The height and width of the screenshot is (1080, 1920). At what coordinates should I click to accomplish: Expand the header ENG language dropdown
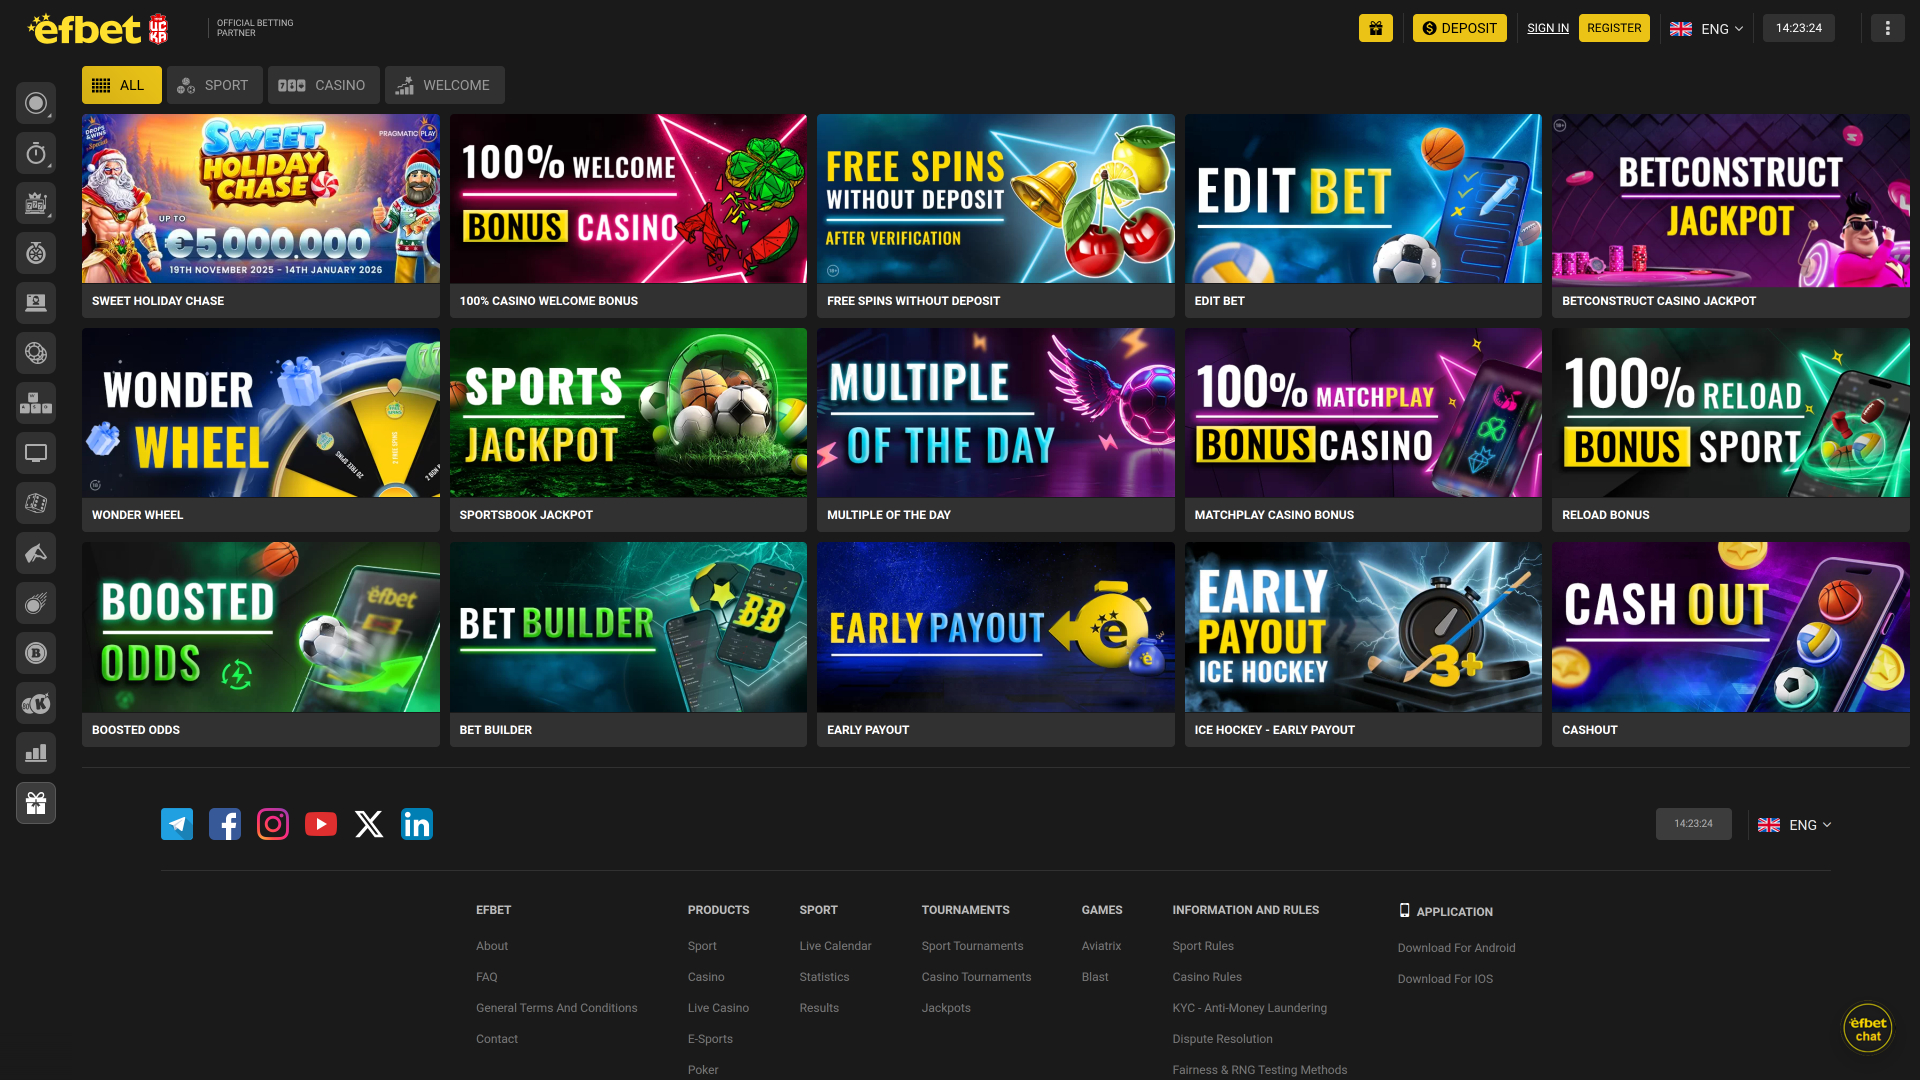click(1707, 29)
